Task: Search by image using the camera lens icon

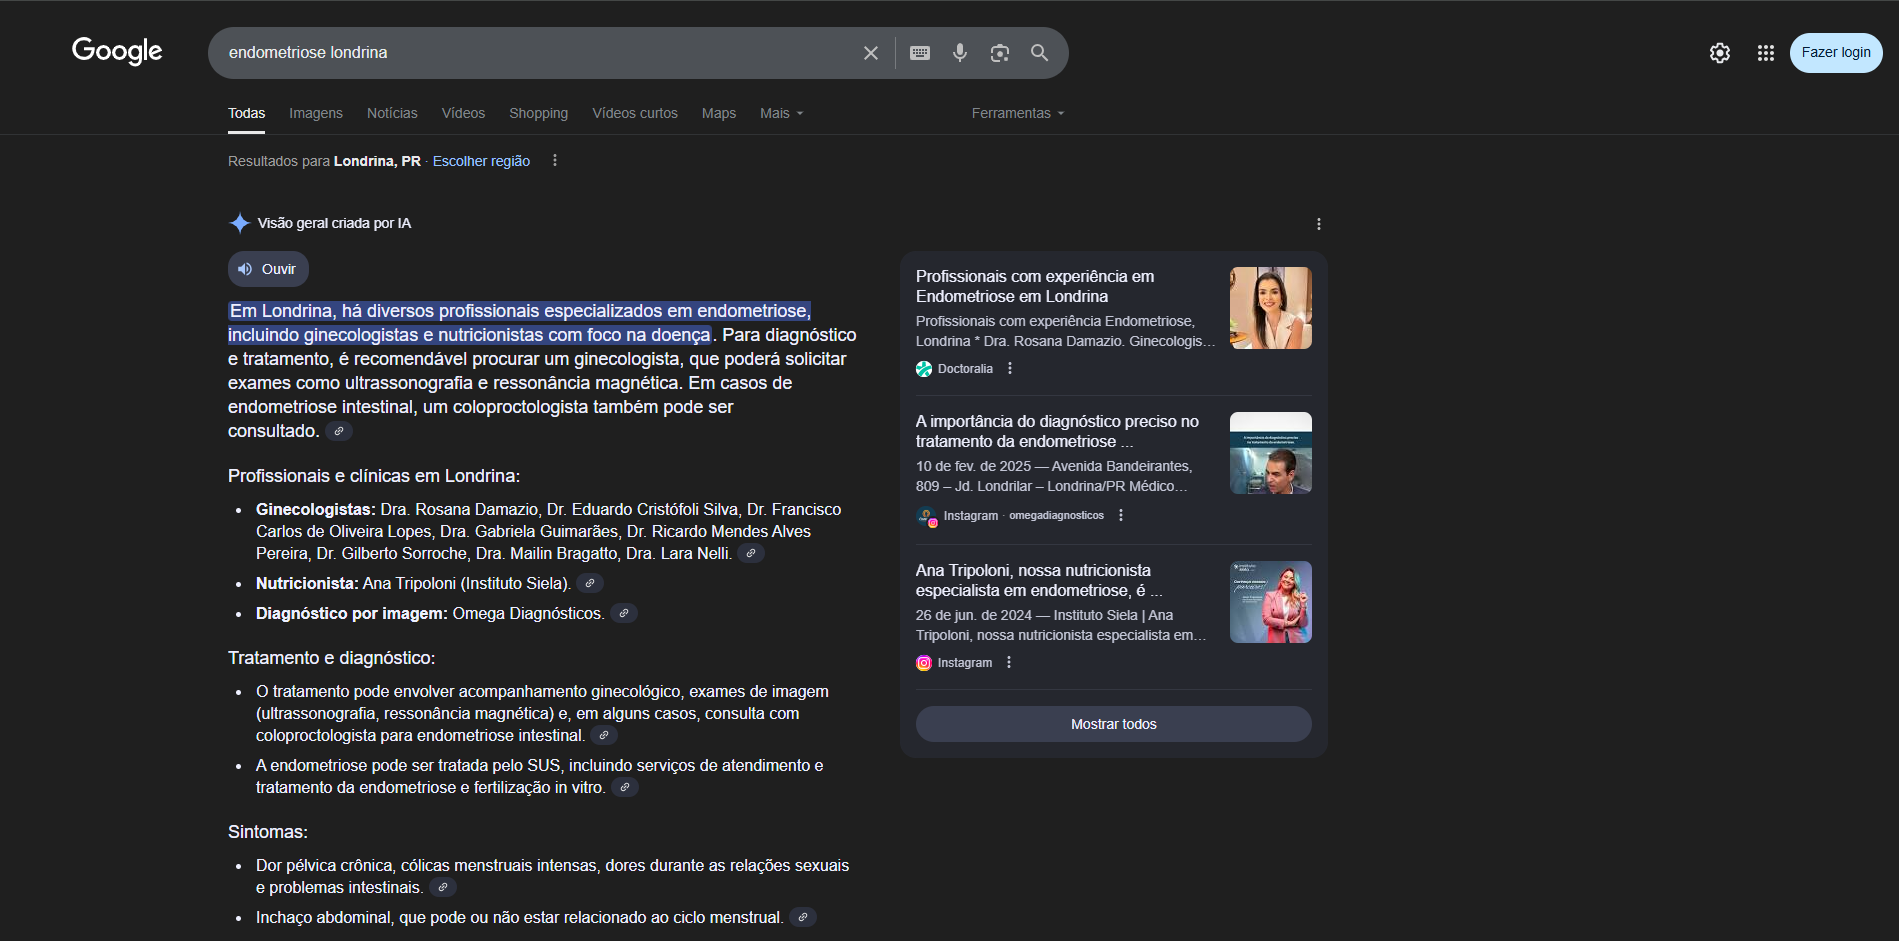Action: 1000,53
